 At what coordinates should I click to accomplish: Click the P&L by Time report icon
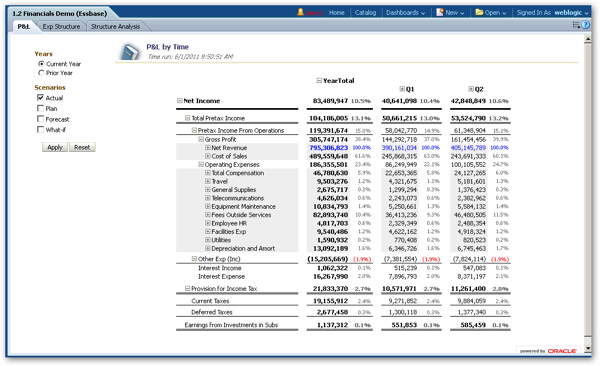pyautogui.click(x=130, y=52)
